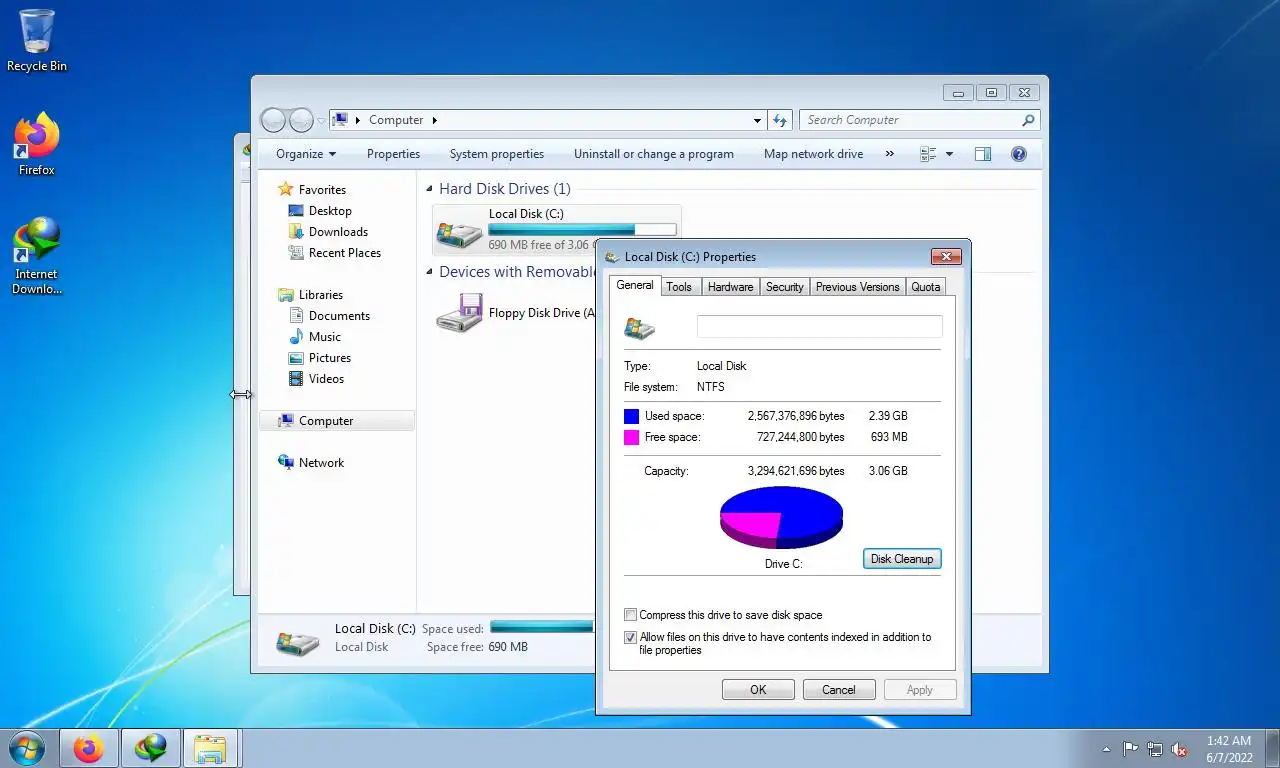This screenshot has width=1280, height=768.
Task: Click the Change your view icon
Action: pos(928,154)
